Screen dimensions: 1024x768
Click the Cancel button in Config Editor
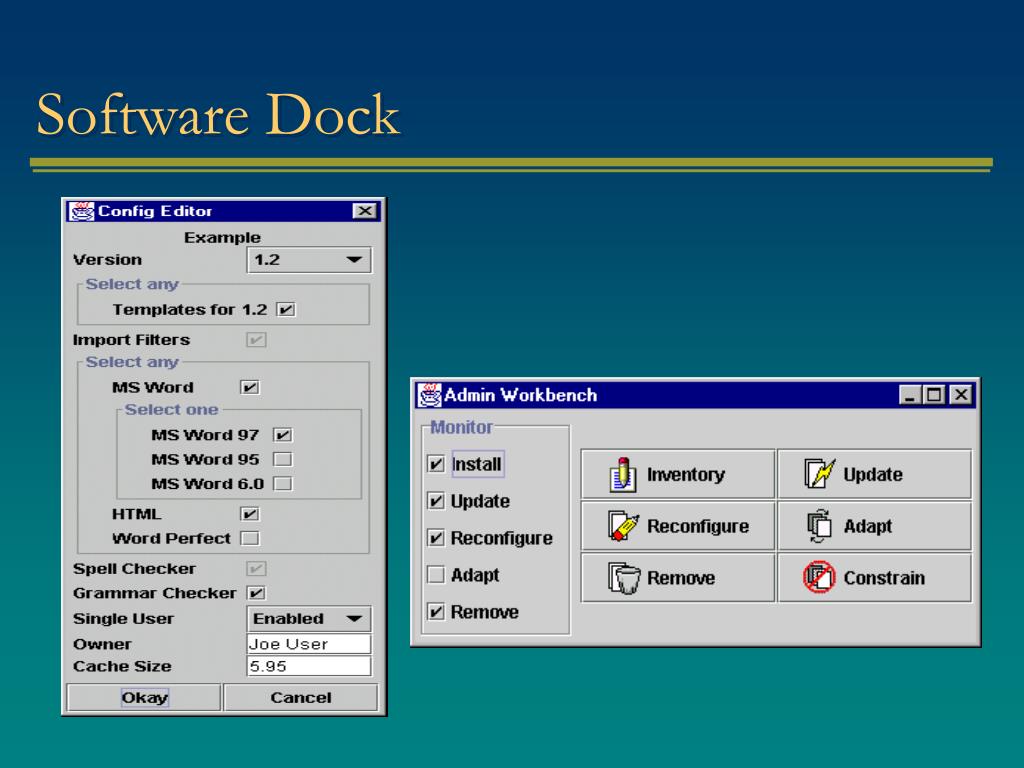click(x=300, y=697)
